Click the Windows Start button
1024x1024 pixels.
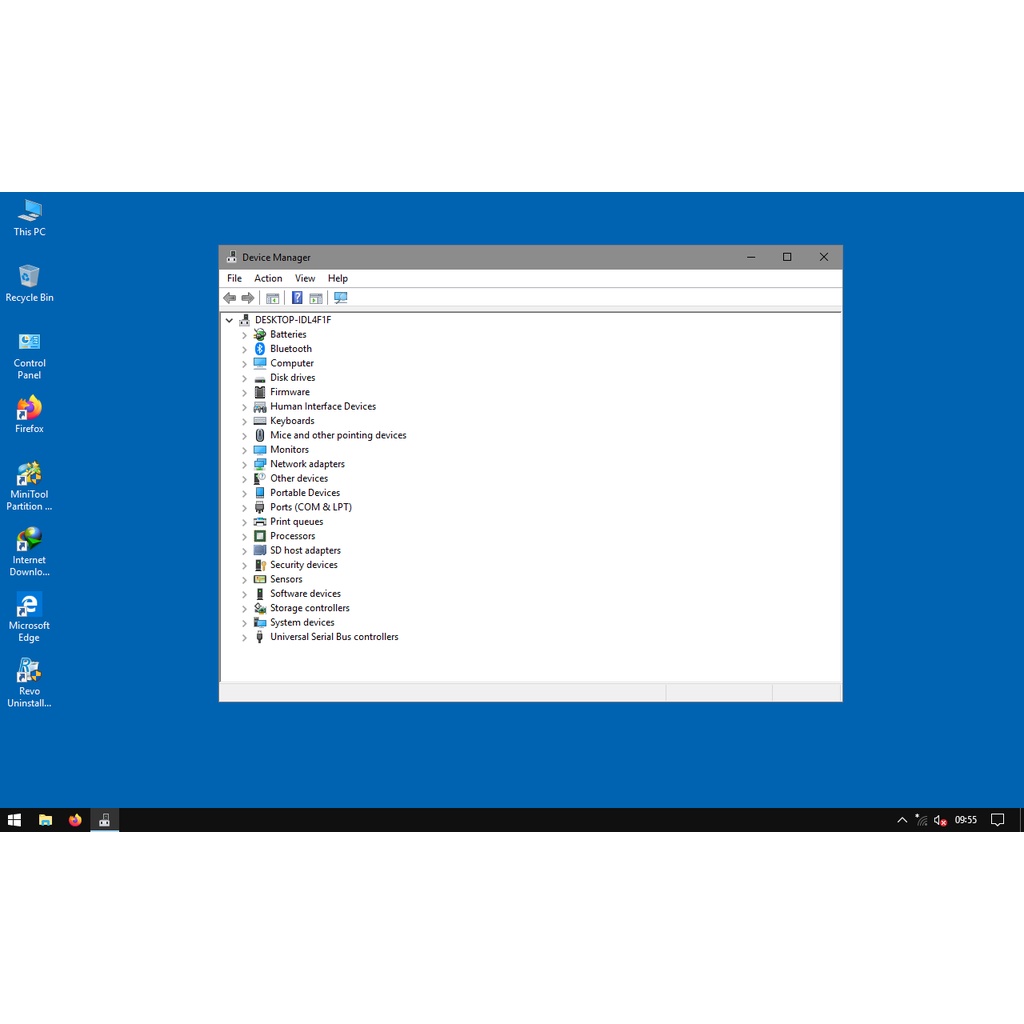(14, 820)
